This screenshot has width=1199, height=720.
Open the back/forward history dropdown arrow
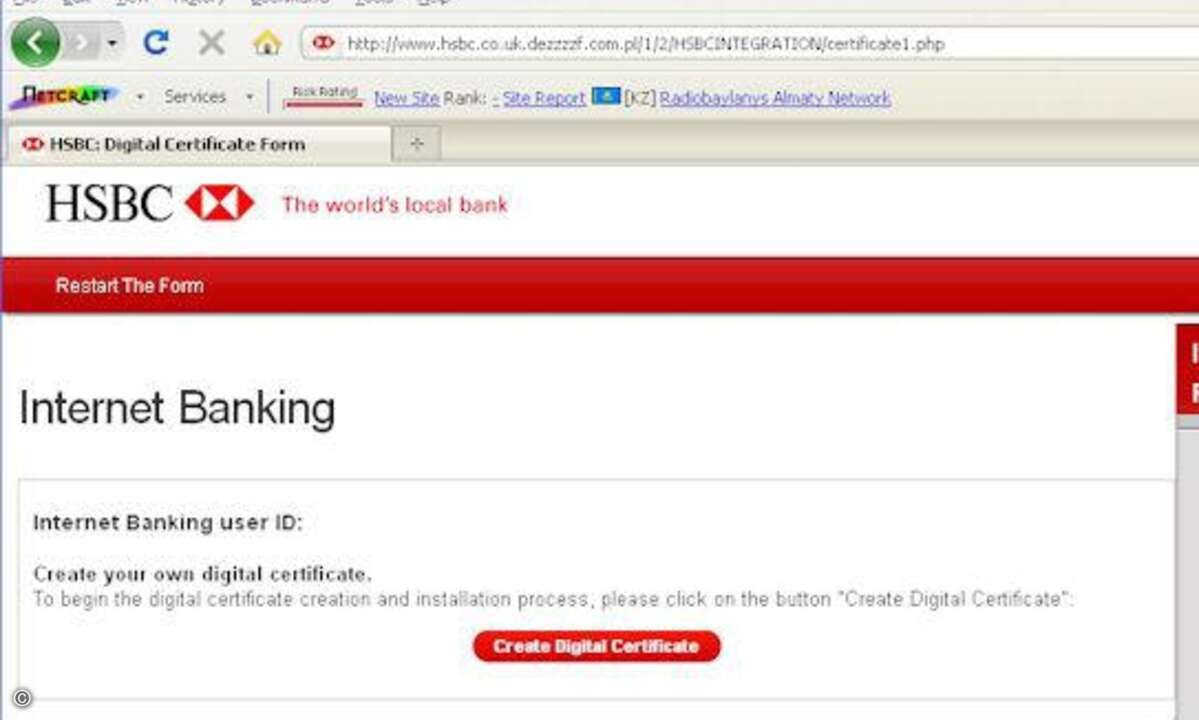[x=112, y=44]
